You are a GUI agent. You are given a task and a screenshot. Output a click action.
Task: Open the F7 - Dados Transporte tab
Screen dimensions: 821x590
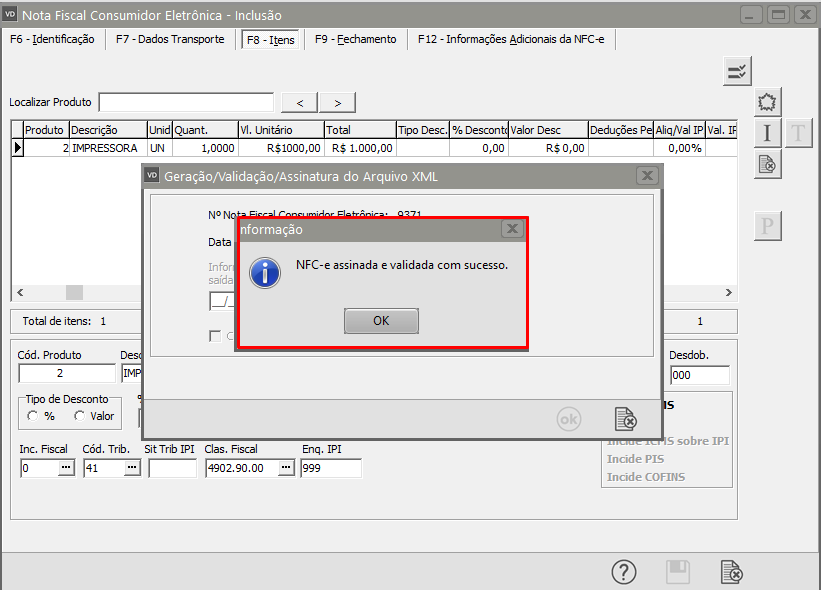(x=170, y=39)
